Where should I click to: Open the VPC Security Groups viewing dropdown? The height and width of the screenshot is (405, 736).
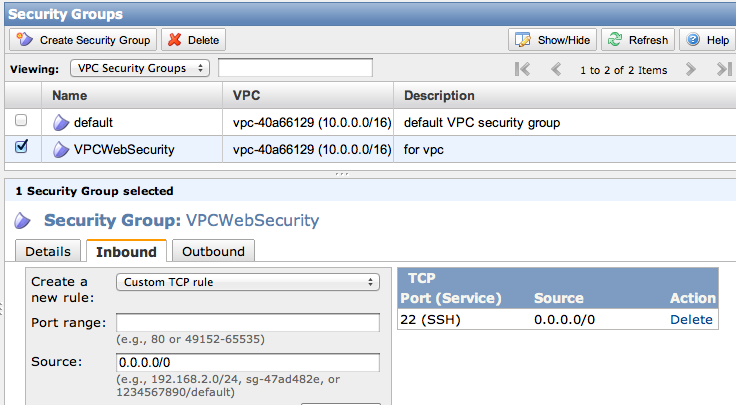[140, 68]
